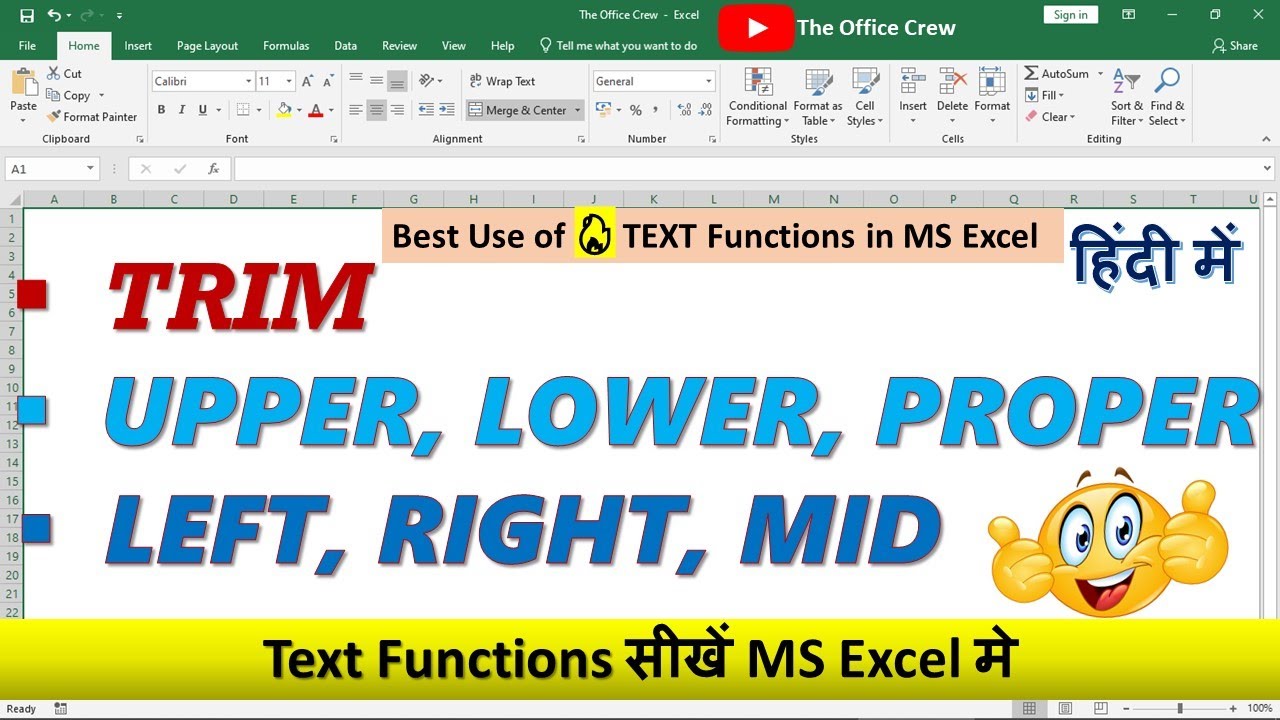1280x720 pixels.
Task: Open Find & Select menu
Action: 1167,97
